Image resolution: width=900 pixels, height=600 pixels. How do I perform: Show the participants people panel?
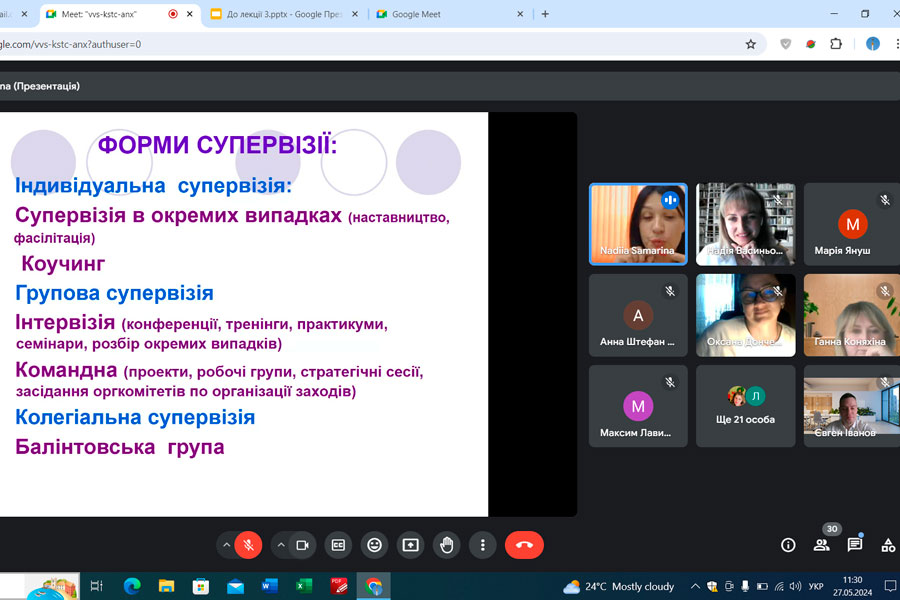pos(821,545)
